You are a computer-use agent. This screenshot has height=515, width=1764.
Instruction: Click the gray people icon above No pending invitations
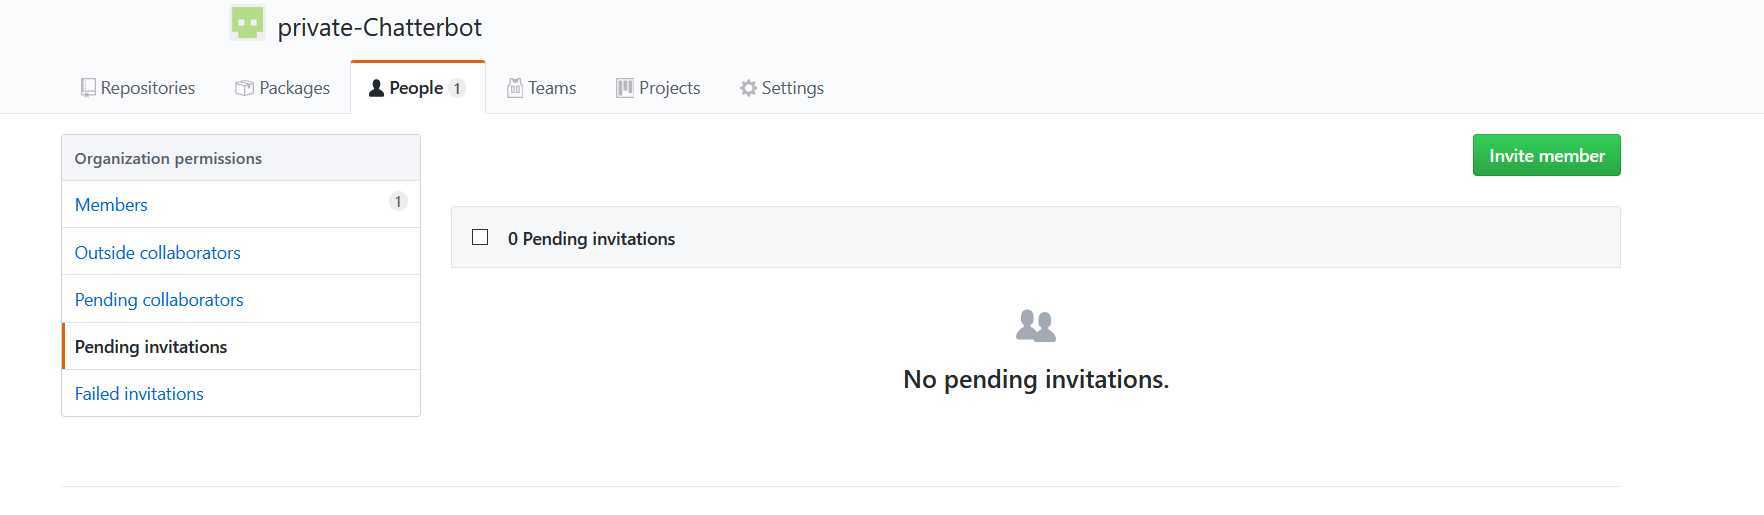point(1036,326)
